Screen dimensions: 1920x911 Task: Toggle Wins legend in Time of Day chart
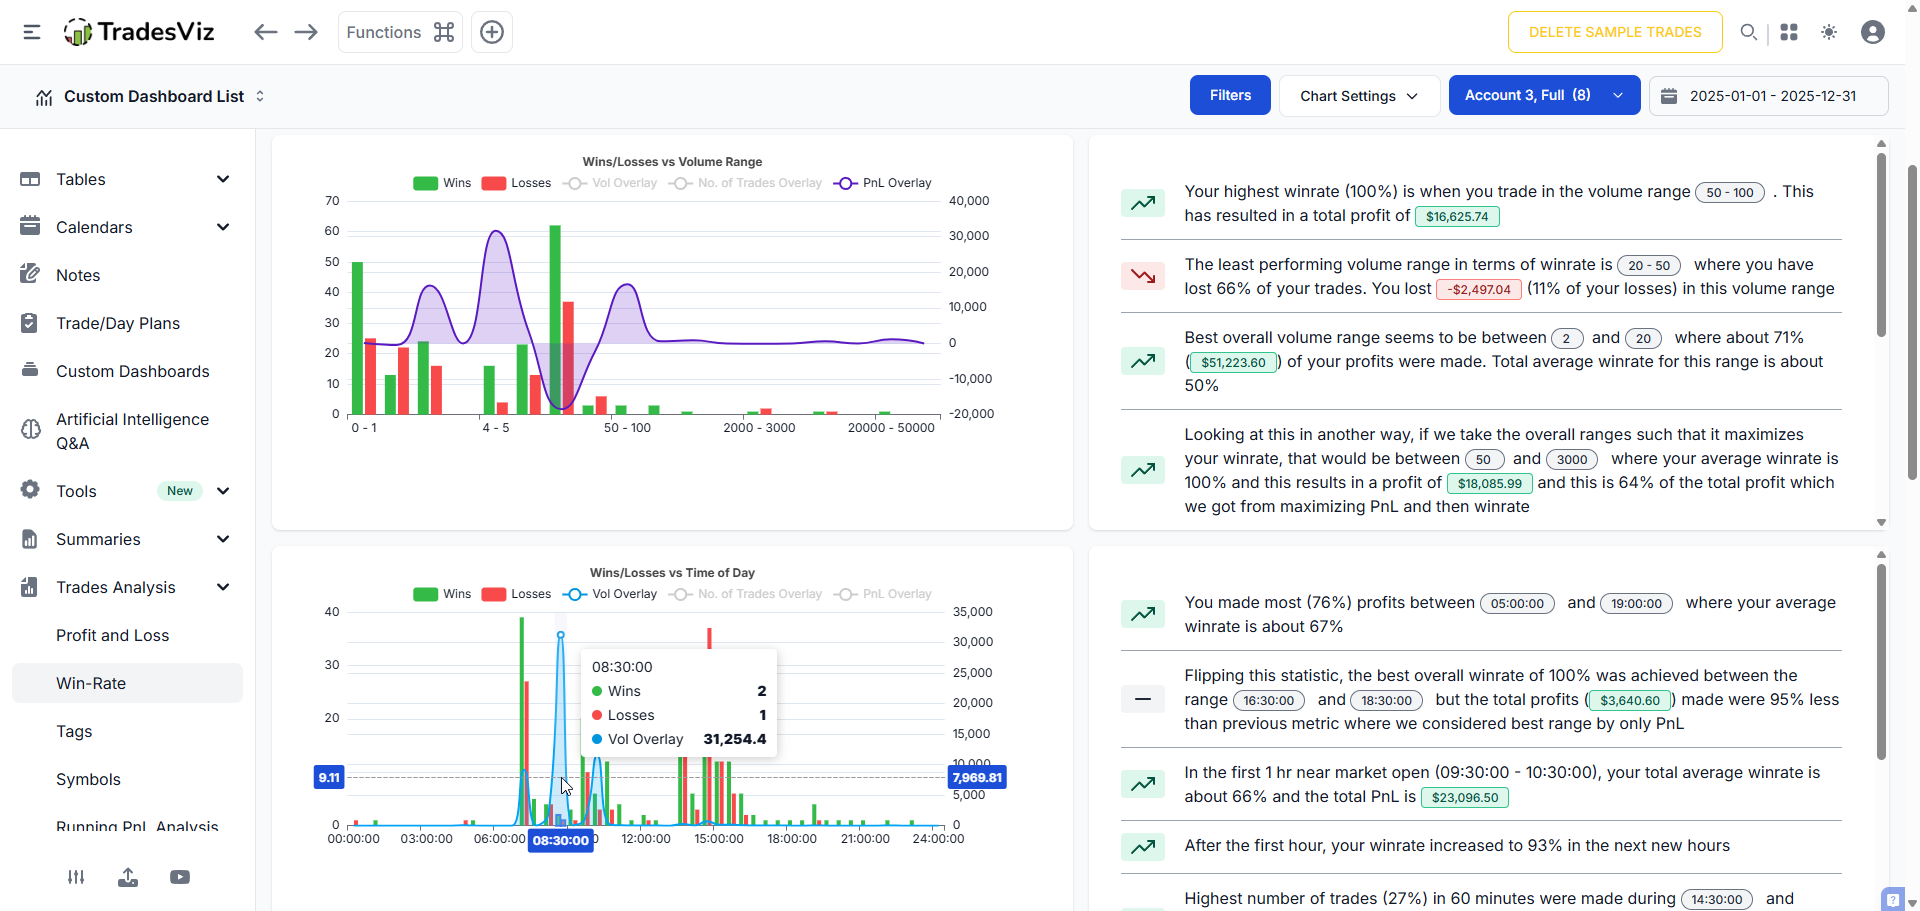[x=442, y=594]
